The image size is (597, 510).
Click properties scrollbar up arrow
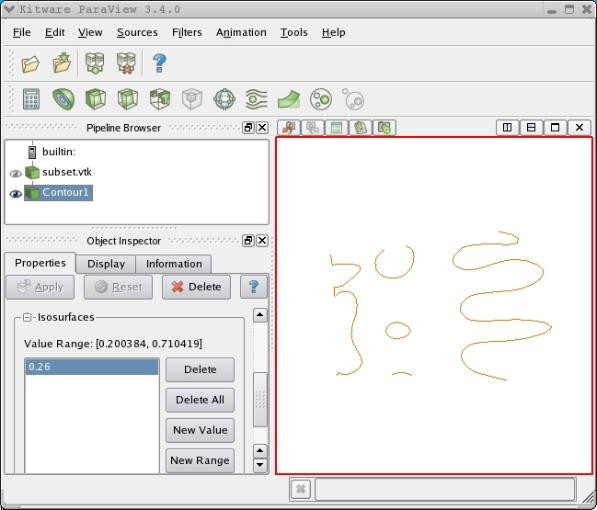tap(260, 315)
